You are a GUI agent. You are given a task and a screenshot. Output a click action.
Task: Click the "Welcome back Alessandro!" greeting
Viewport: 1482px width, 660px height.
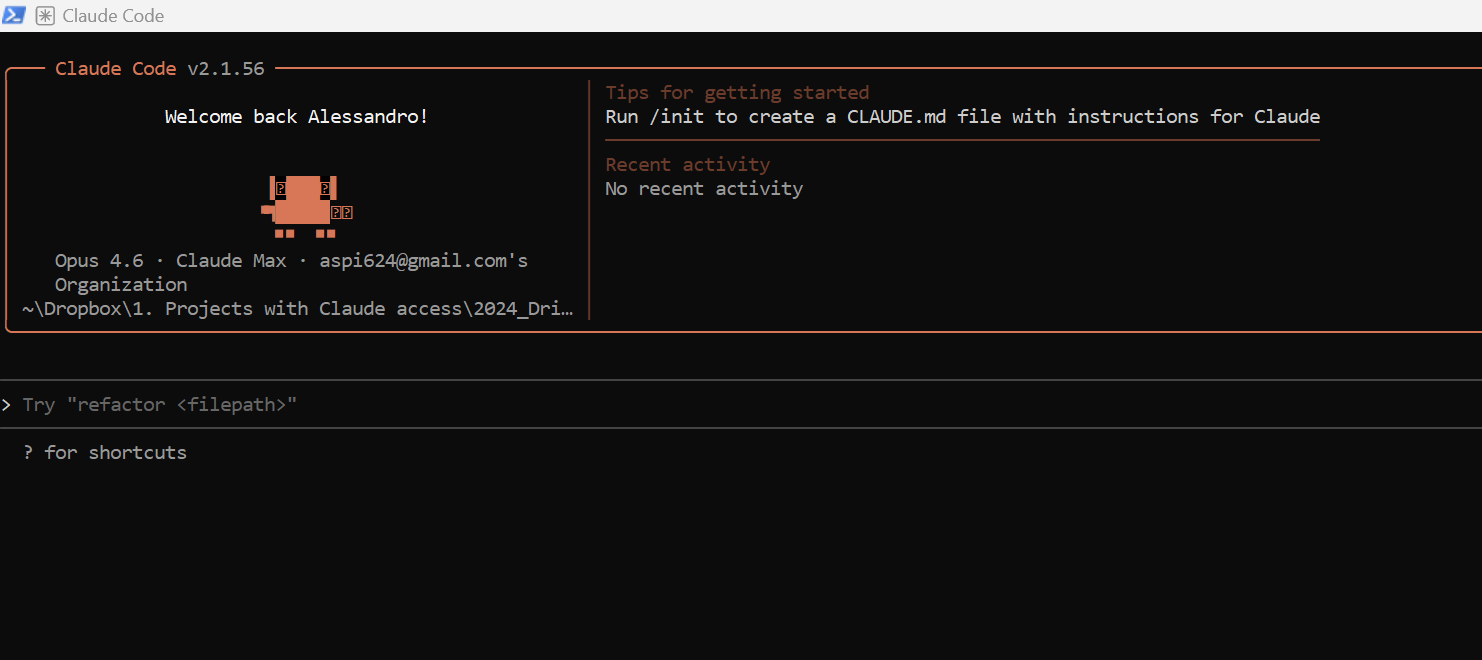click(x=296, y=116)
